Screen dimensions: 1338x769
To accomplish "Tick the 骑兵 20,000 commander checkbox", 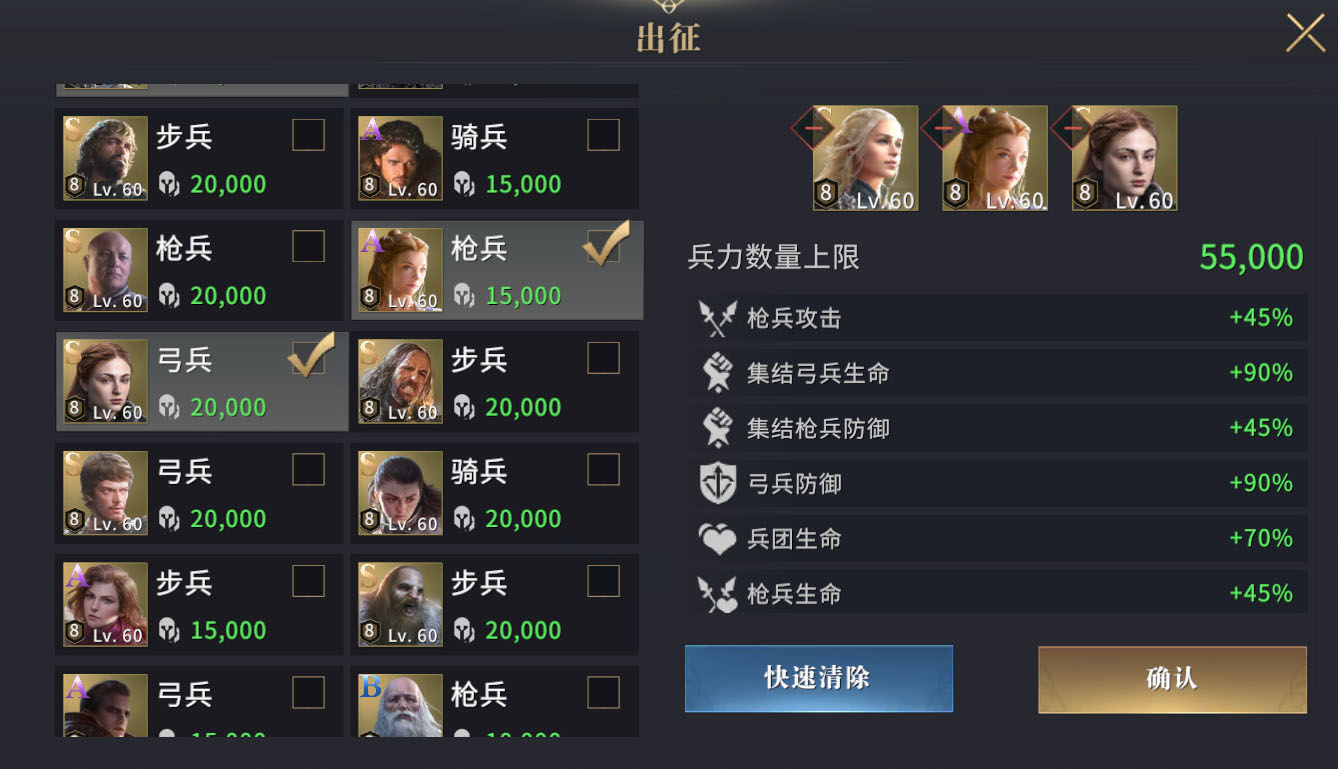I will click(x=603, y=469).
